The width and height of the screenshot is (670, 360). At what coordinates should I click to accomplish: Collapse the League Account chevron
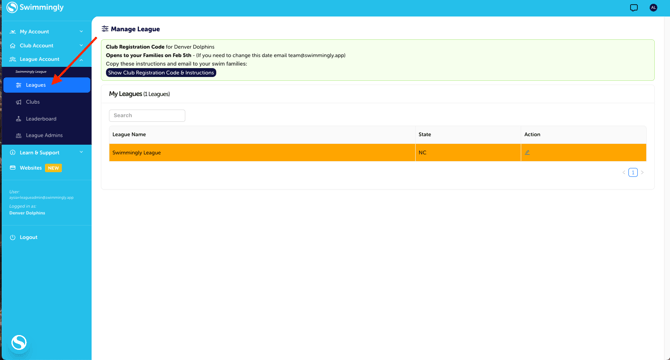point(81,59)
